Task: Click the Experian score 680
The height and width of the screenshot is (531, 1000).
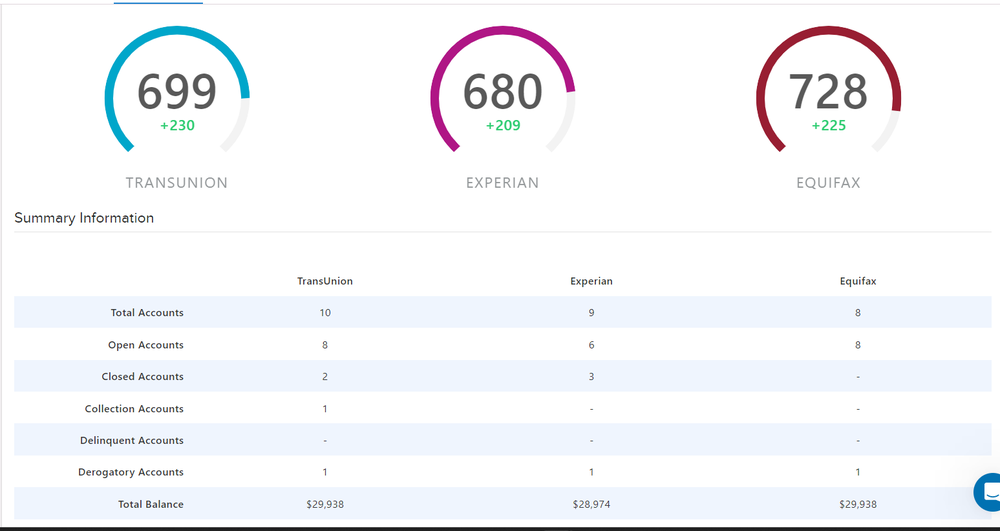Action: 503,91
